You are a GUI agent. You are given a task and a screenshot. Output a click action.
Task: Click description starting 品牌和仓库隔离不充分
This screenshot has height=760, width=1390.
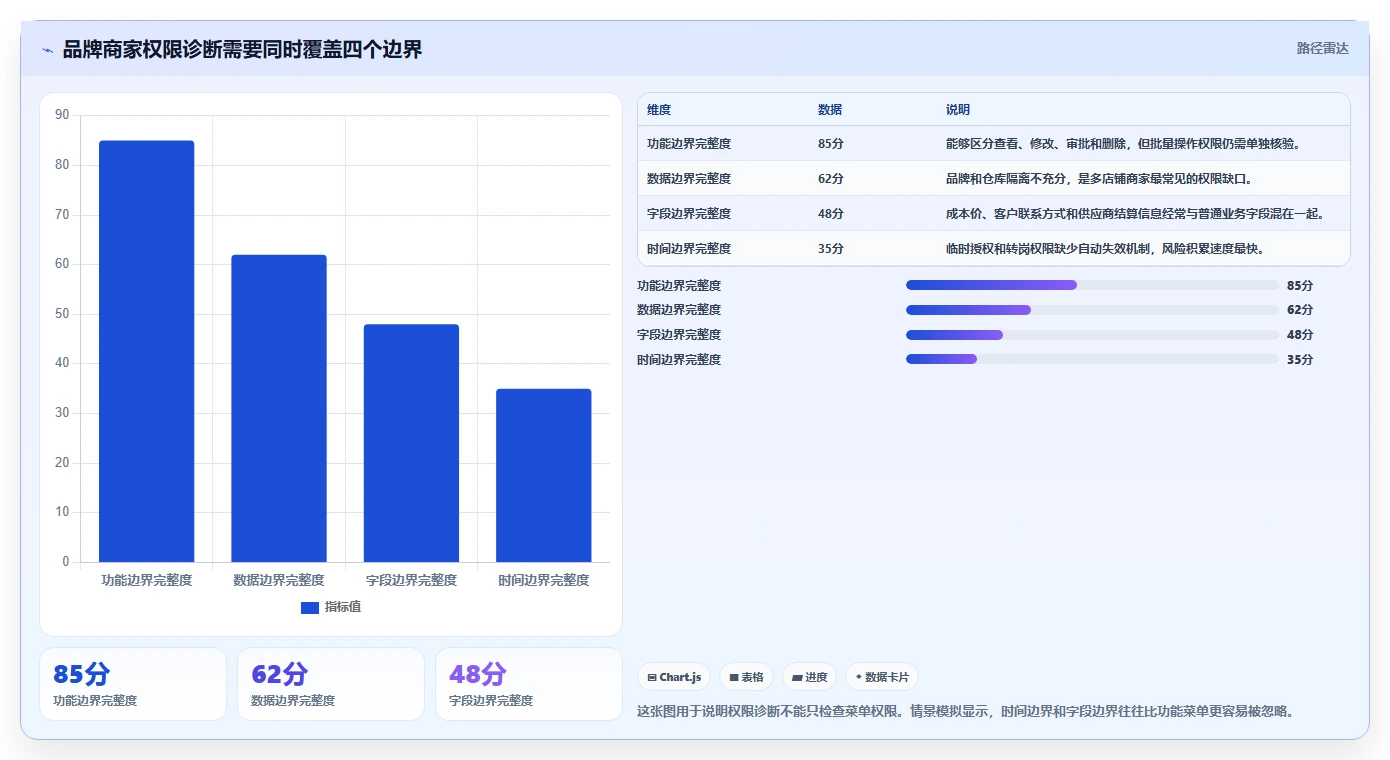pos(1099,179)
